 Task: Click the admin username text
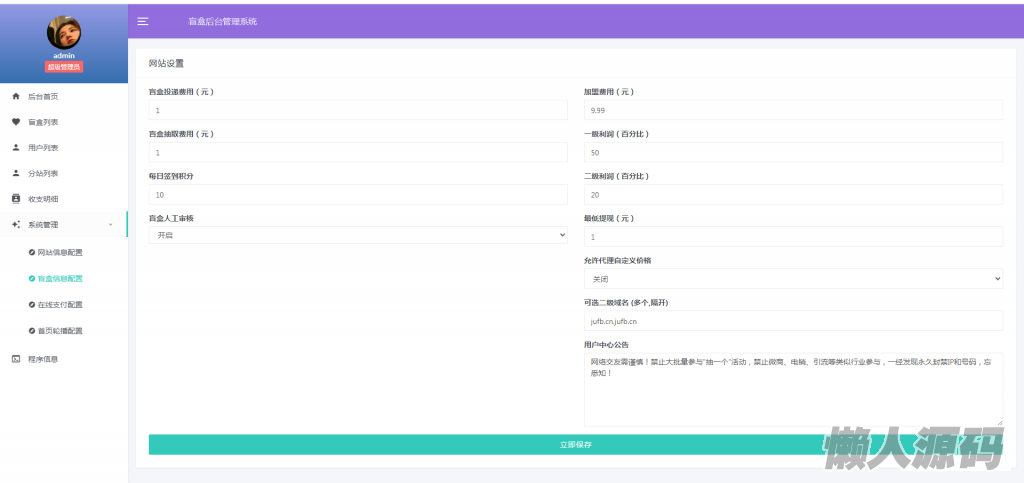pos(64,55)
